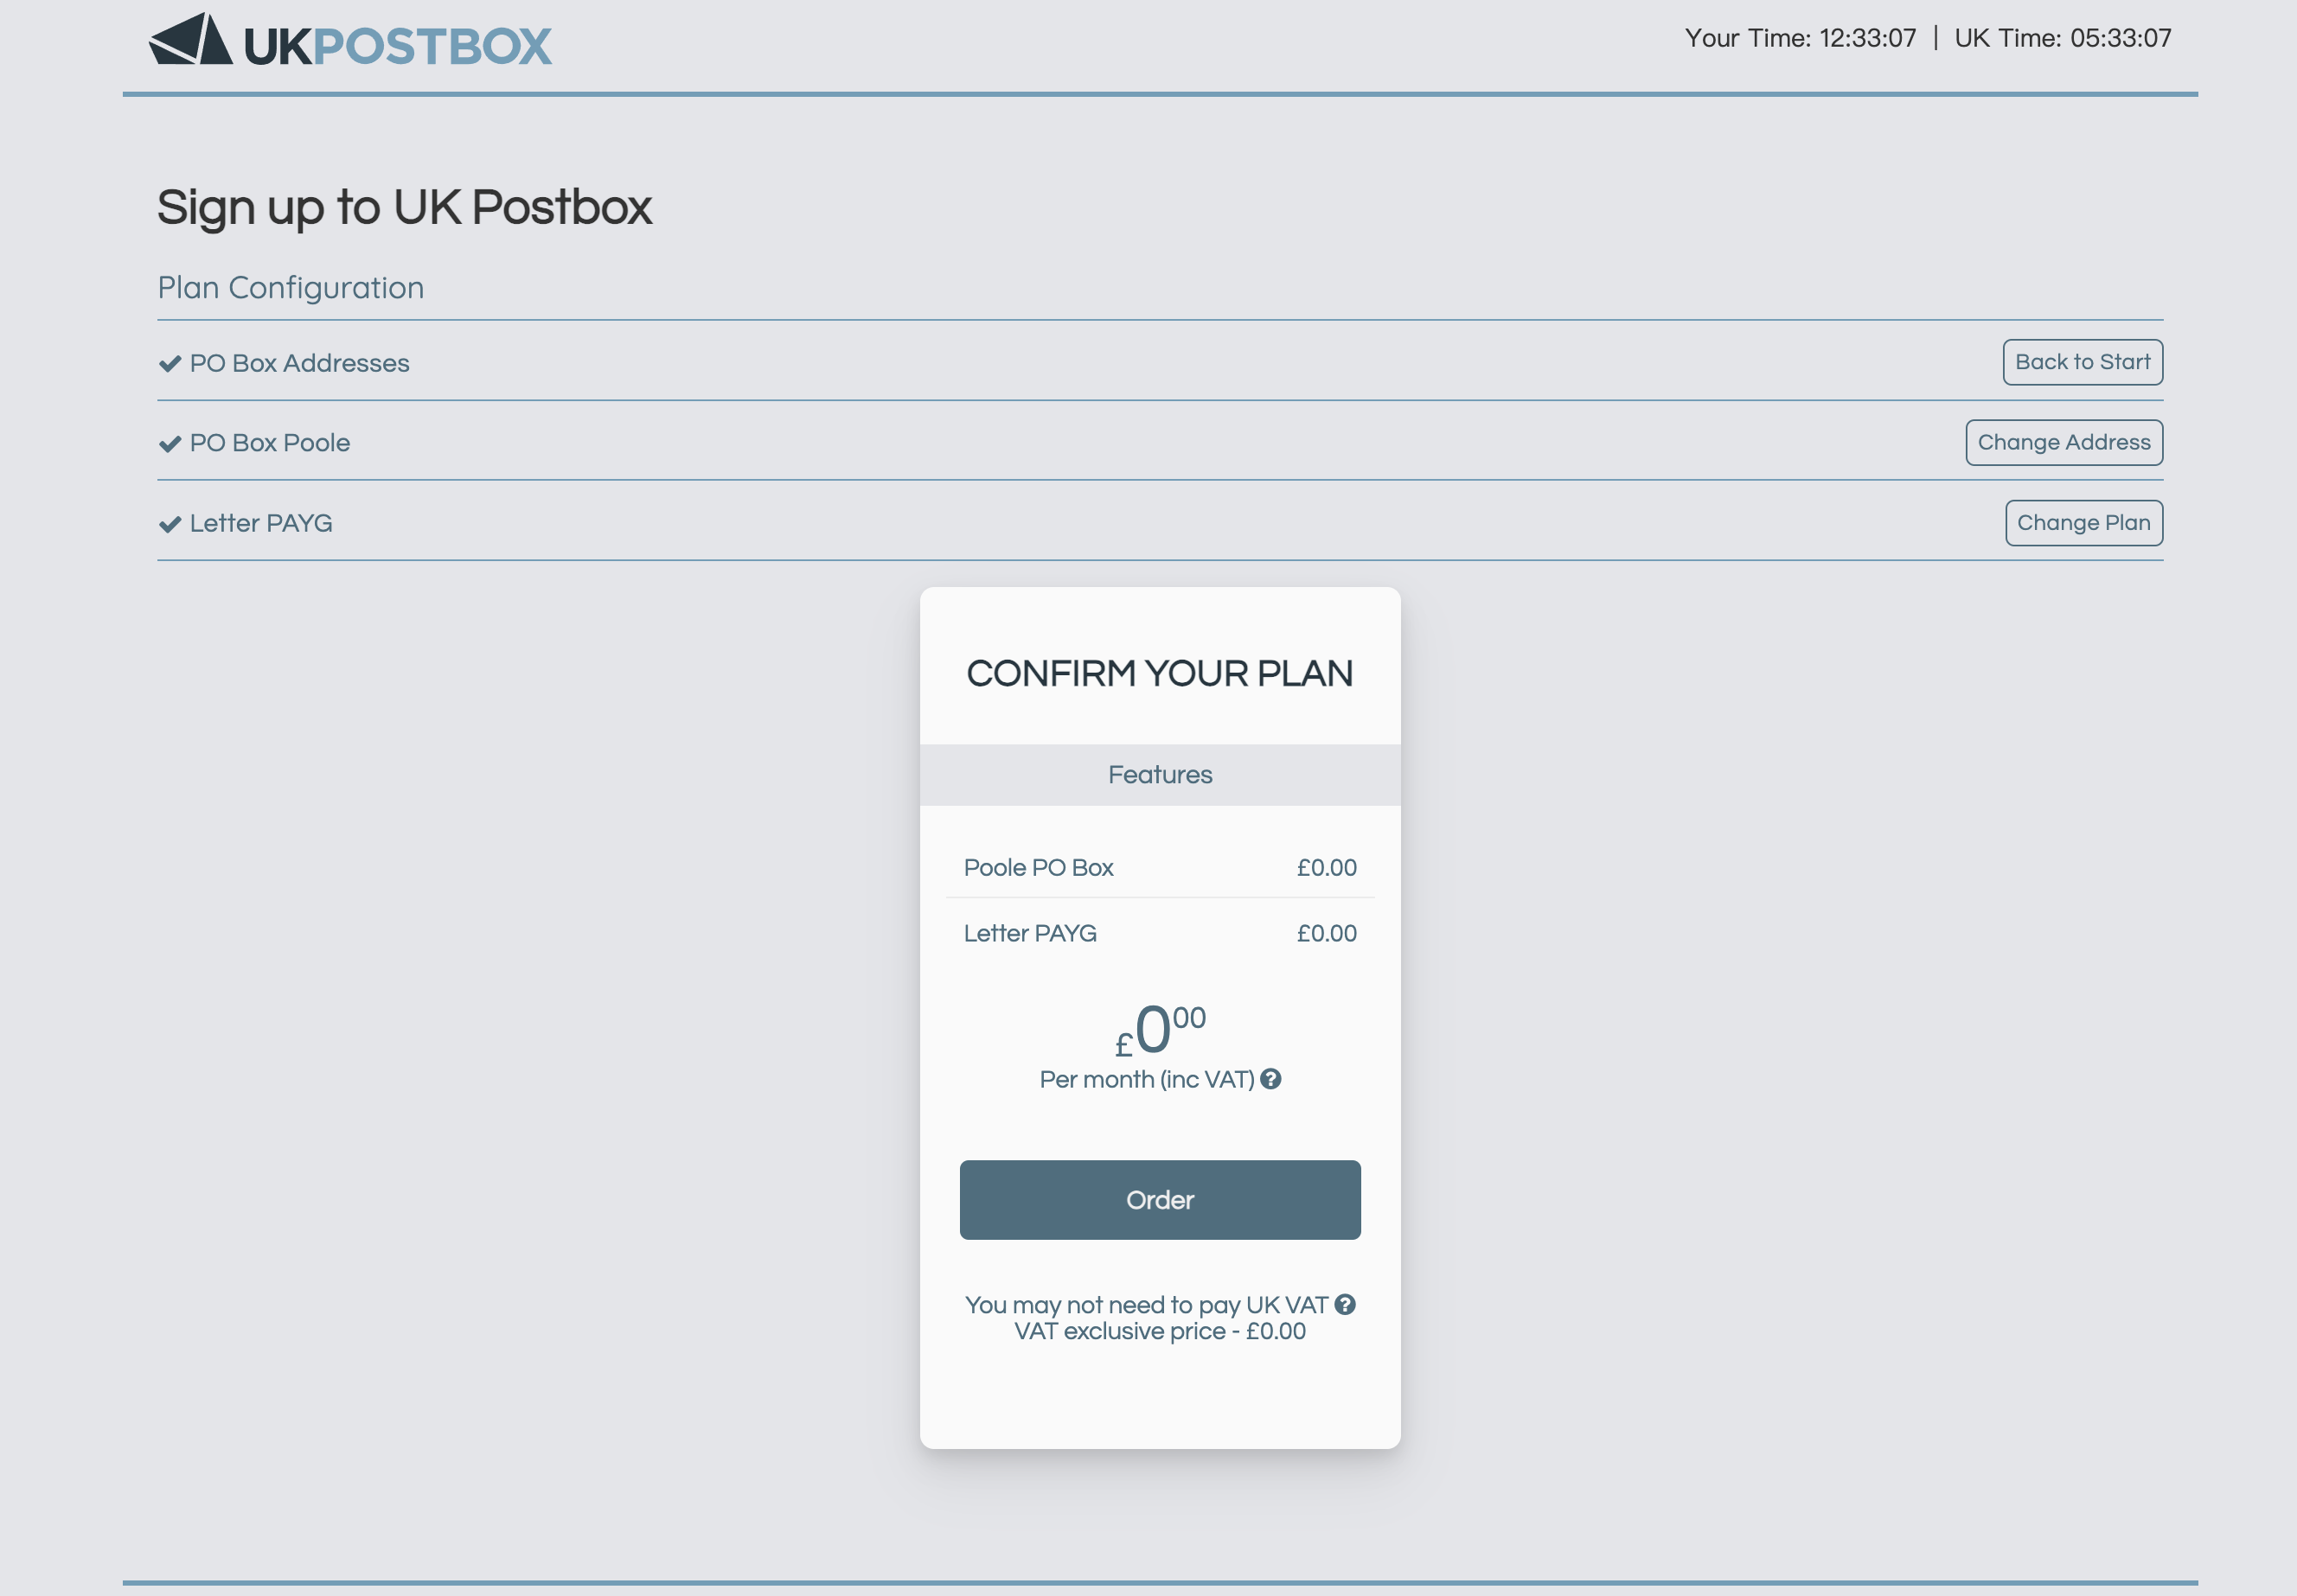The height and width of the screenshot is (1596, 2297).
Task: Click the £0.00 price for Letter PAYG
Action: pos(1326,933)
